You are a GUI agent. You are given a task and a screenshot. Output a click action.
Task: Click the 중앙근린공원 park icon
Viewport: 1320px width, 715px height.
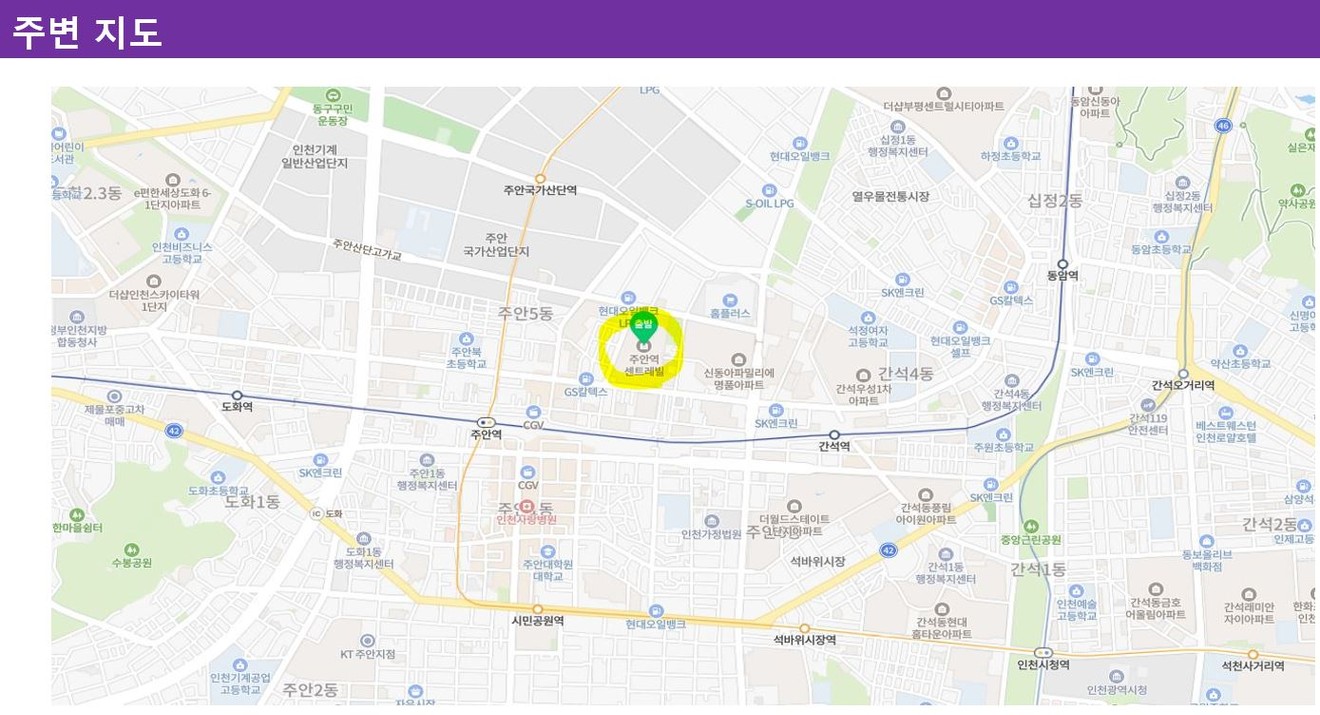point(1030,526)
